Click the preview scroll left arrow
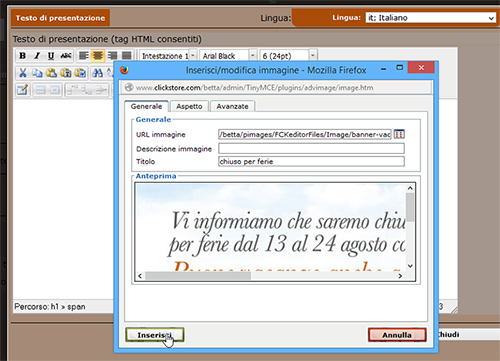500x361 pixels. coord(140,276)
